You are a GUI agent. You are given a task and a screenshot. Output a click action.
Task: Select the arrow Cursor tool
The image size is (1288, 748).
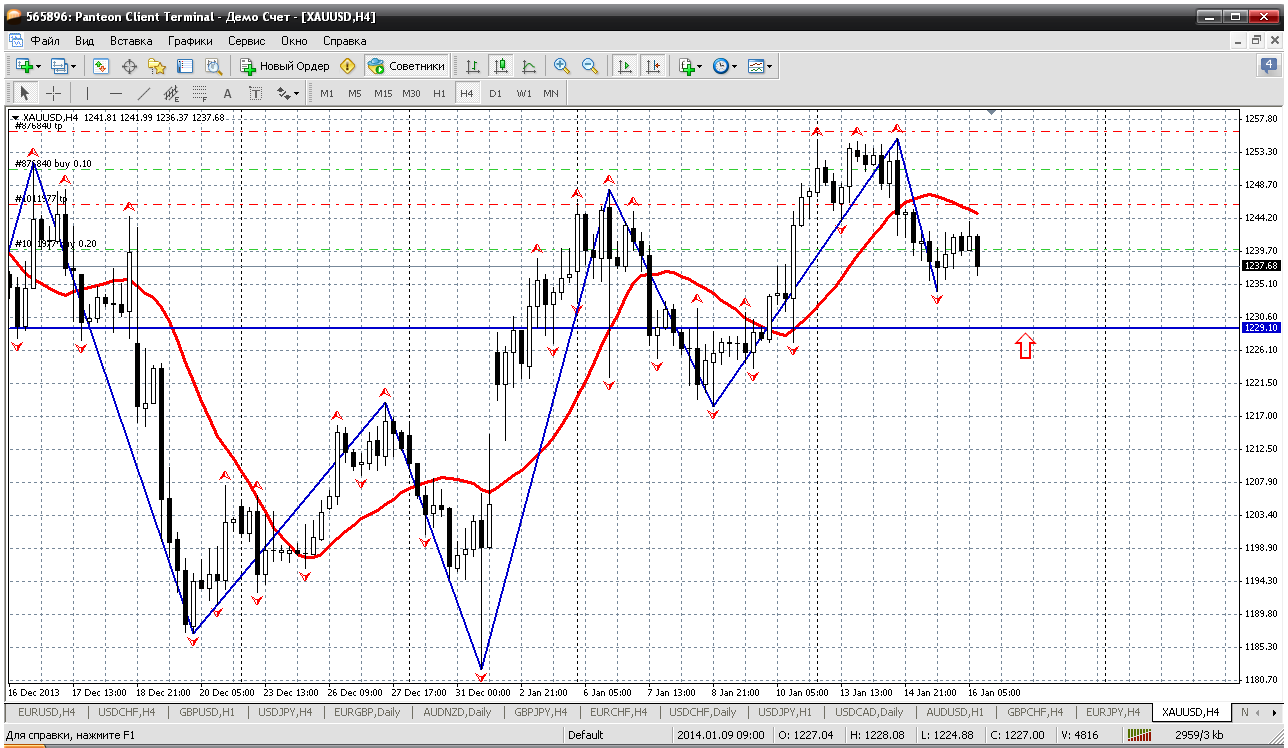click(25, 93)
